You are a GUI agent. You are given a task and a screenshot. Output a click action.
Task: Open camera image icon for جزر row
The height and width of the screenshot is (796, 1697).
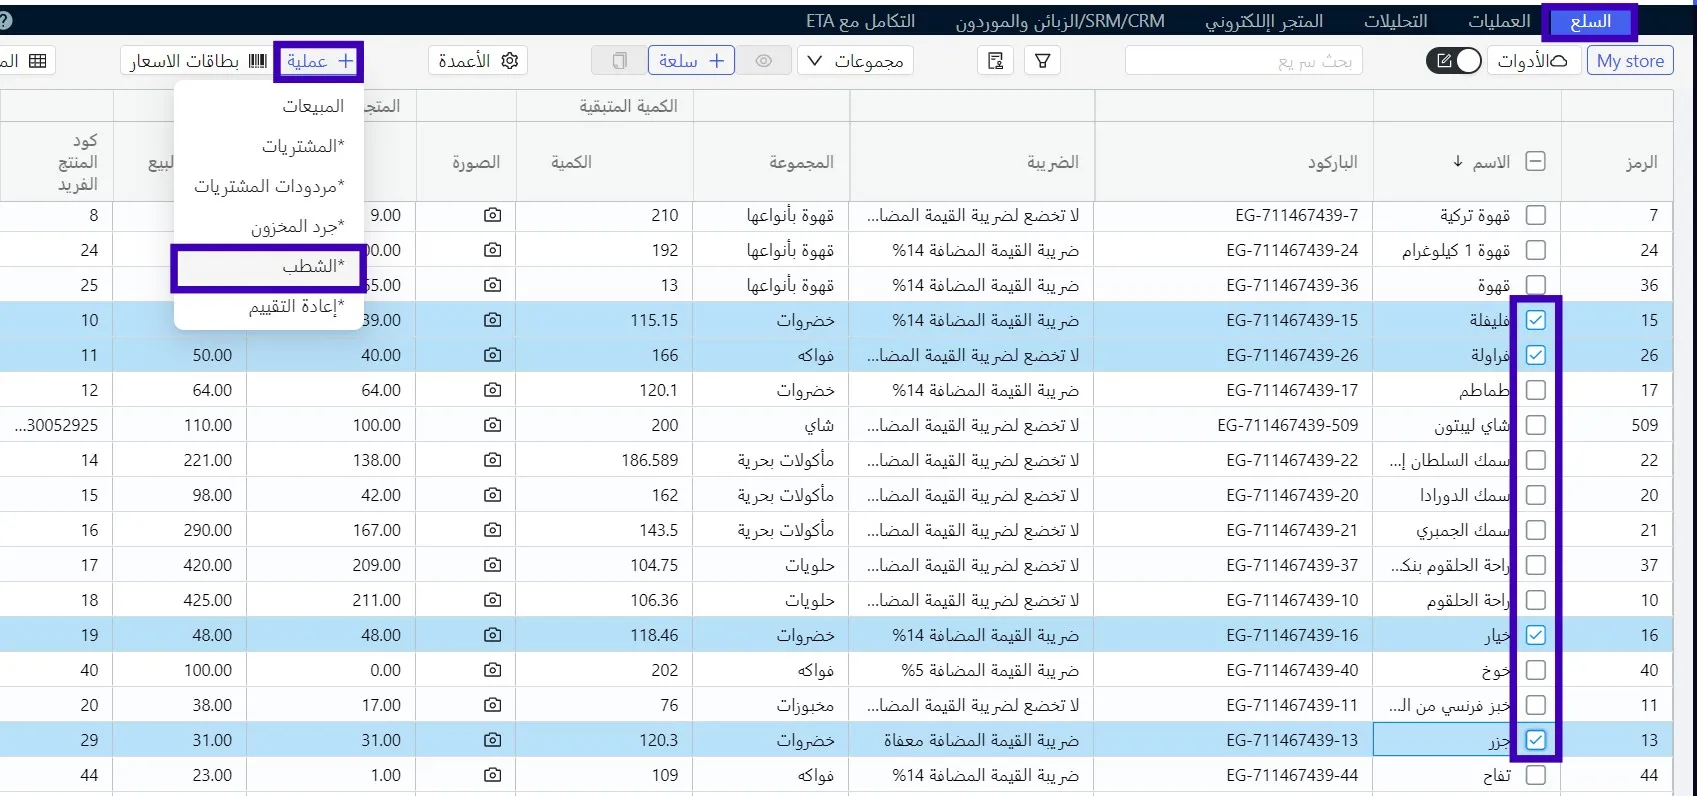pos(492,740)
